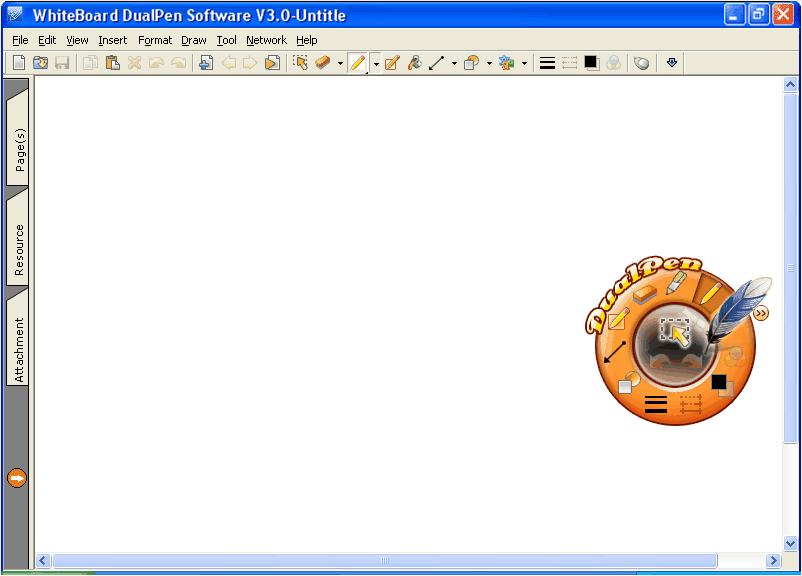Click the mouse icon in the toolbar
802x576 pixels.
[641, 63]
